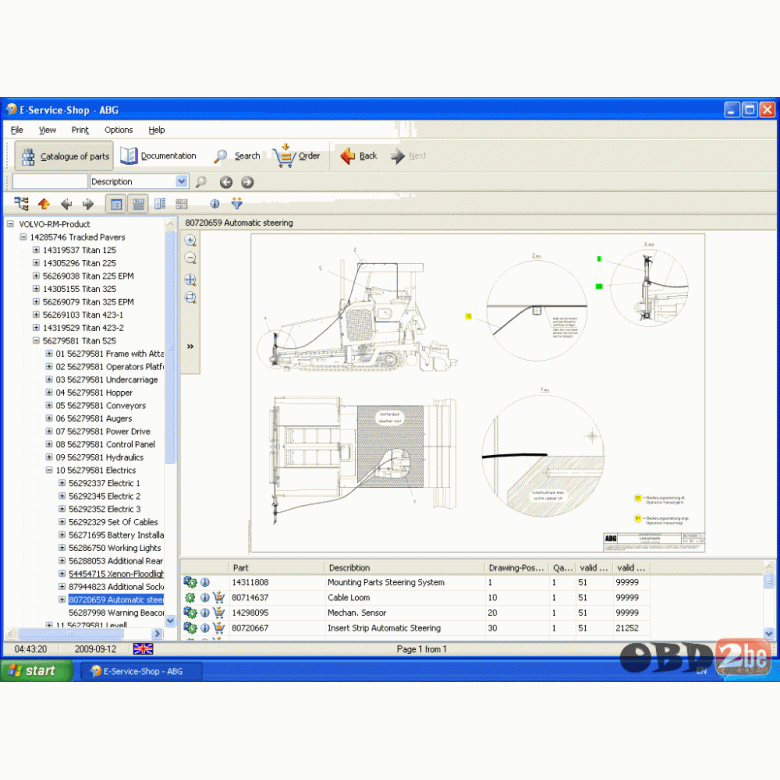This screenshot has width=780, height=780.
Task: Open the Description search field dropdown
Action: coord(182,181)
